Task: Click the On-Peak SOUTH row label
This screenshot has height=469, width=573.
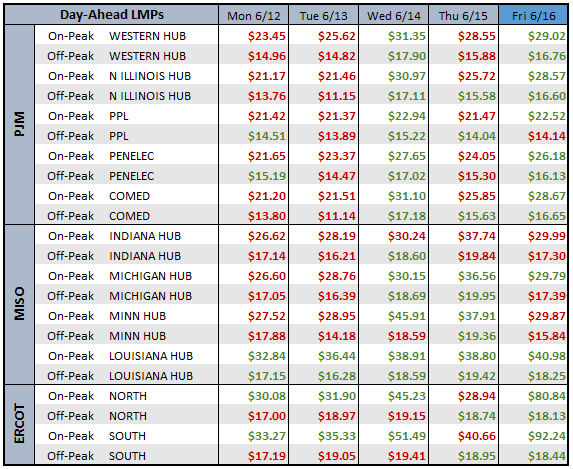Action: pos(97,436)
